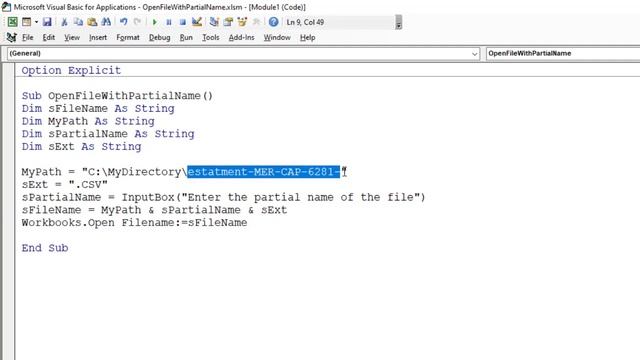Open the OpenFileWithPartialName procedure dropdown

click(x=563, y=53)
